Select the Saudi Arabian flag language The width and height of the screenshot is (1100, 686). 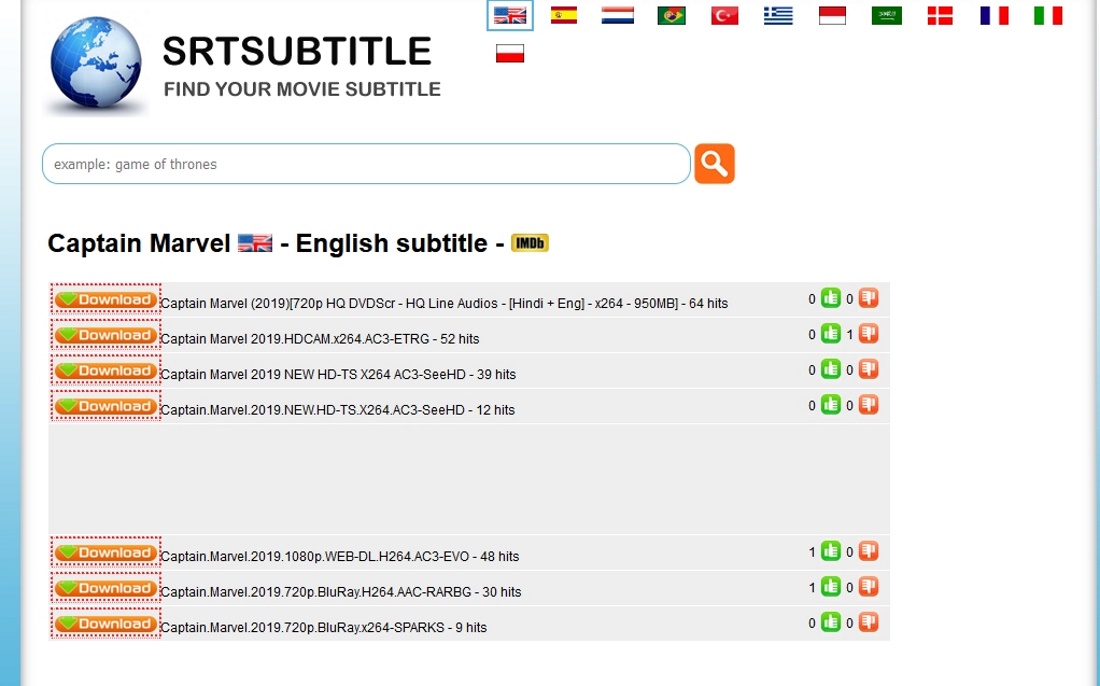point(886,15)
